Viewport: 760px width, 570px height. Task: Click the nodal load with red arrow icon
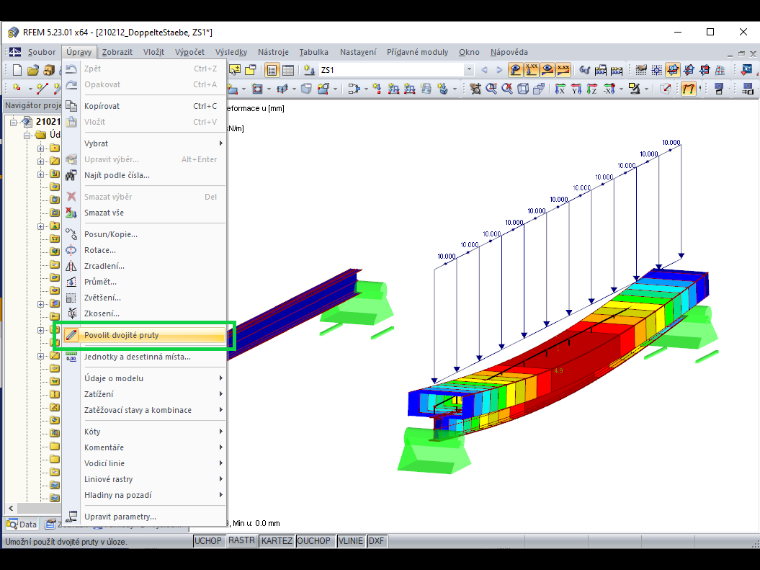pyautogui.click(x=378, y=88)
